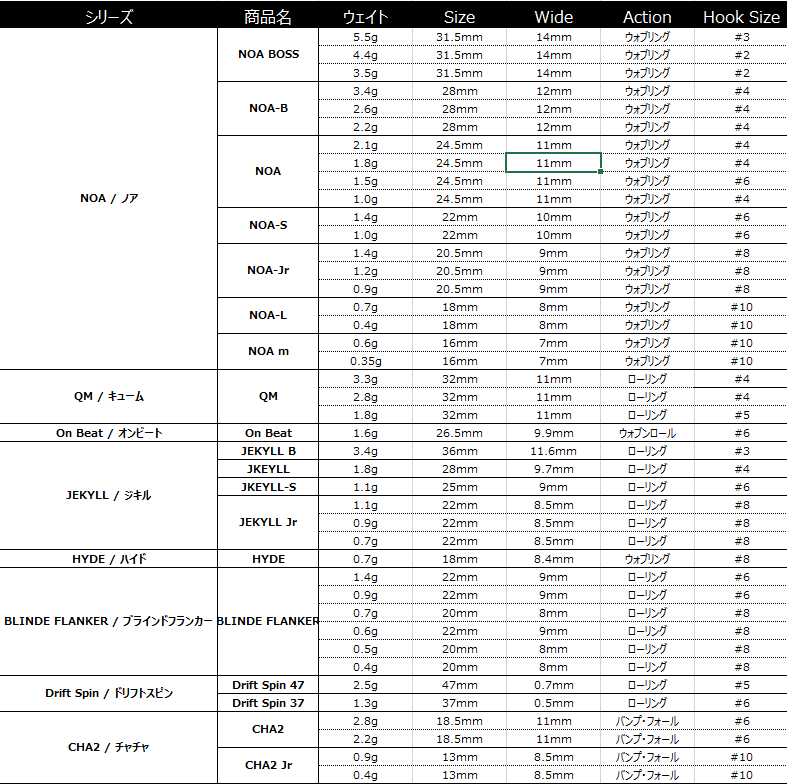Select the Action column header

pyautogui.click(x=647, y=17)
